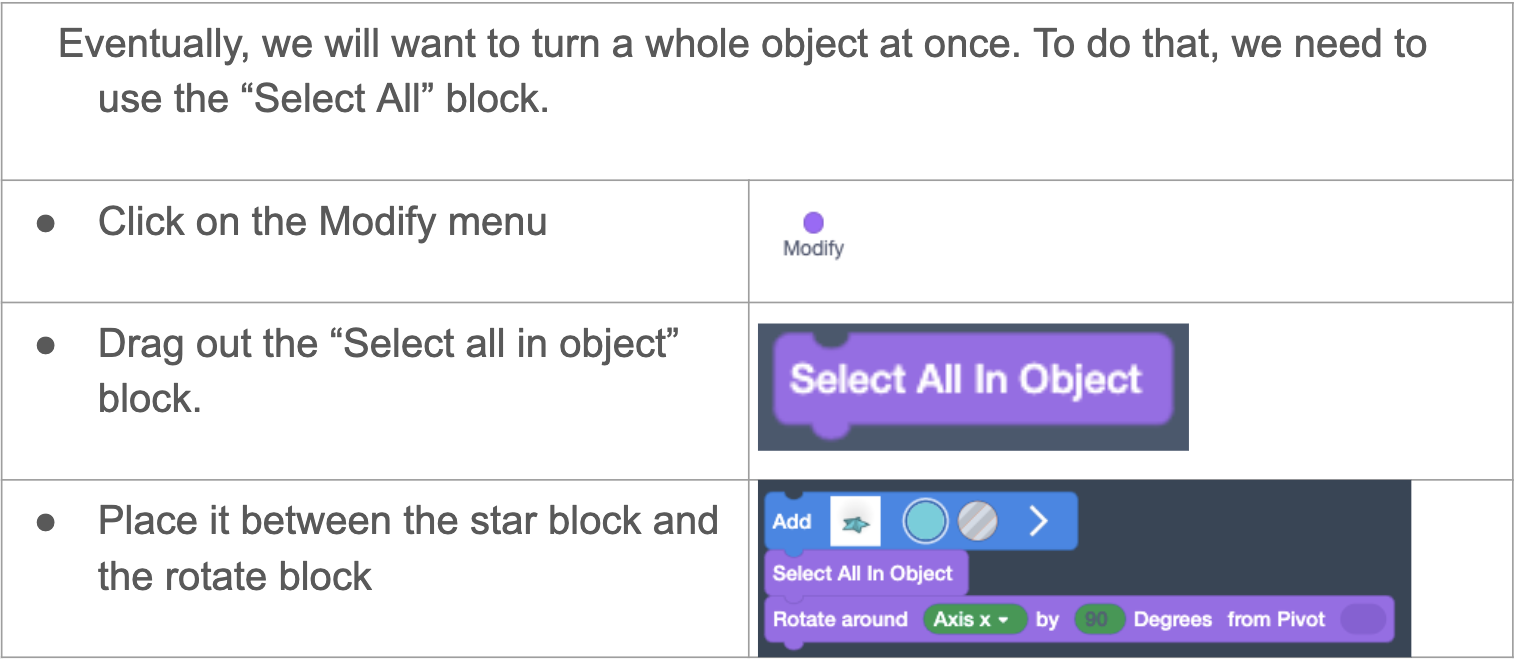1516x660 pixels.
Task: Click the star shape thumbnail in Add block
Action: coord(855,521)
